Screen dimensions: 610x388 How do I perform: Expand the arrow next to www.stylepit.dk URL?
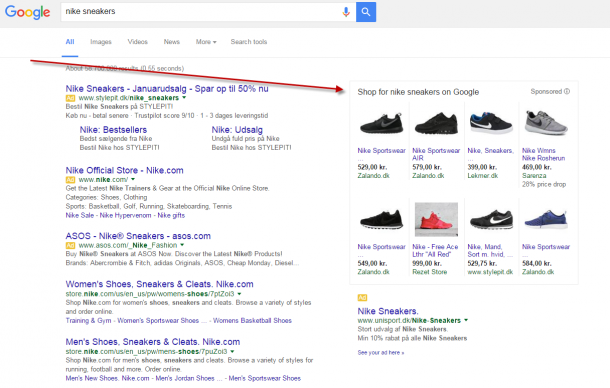click(x=184, y=98)
